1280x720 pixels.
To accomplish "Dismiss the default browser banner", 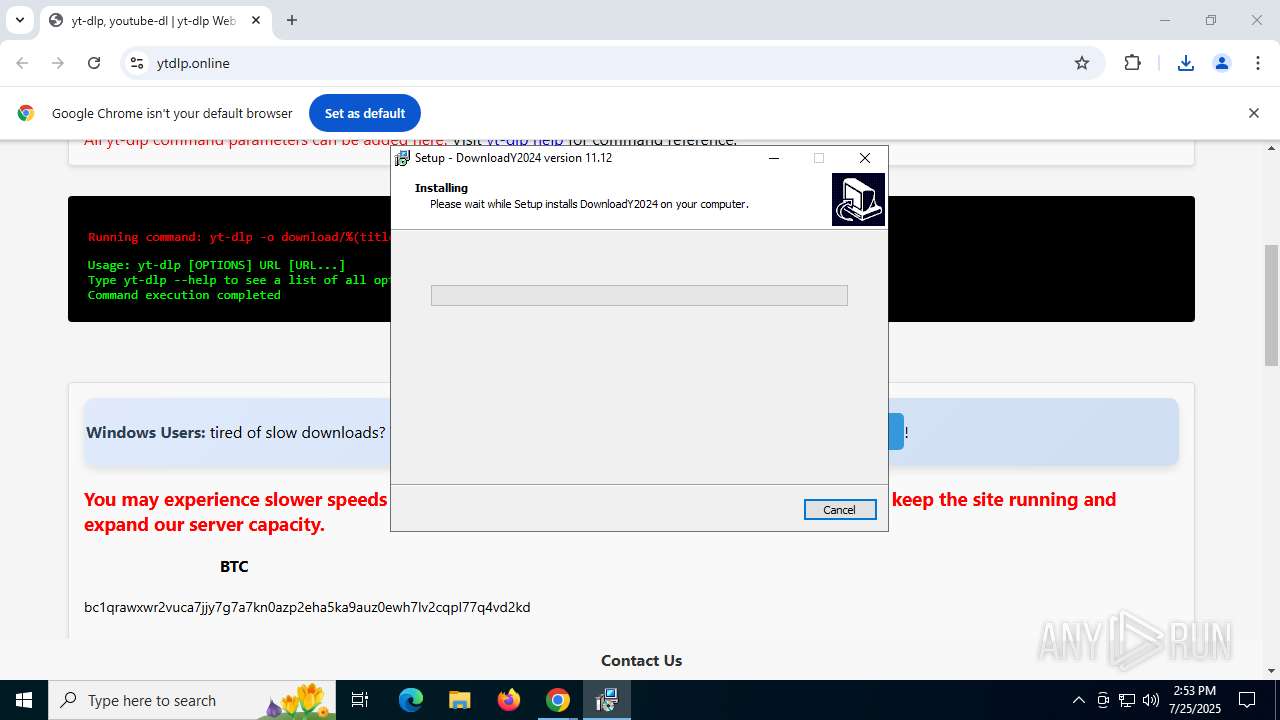I will pyautogui.click(x=1253, y=113).
